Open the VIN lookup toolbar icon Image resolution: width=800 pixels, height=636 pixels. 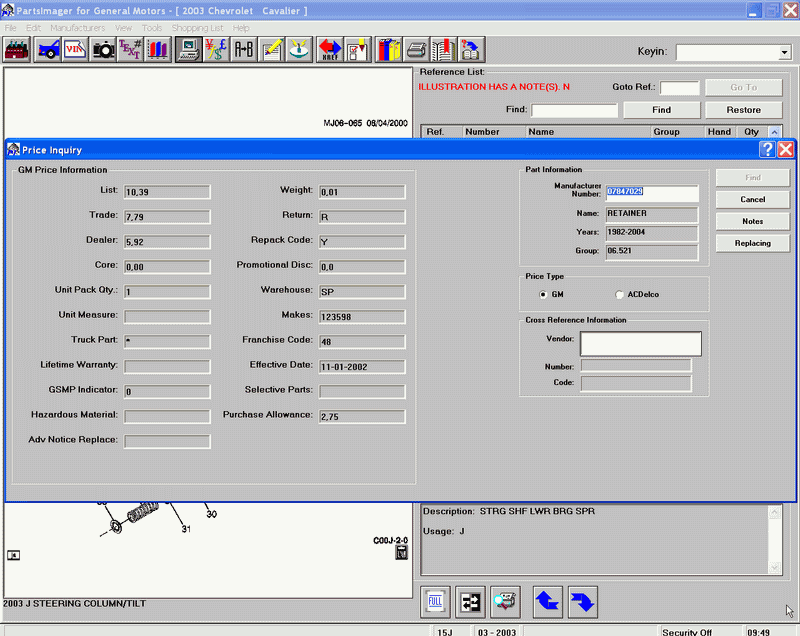pos(75,50)
